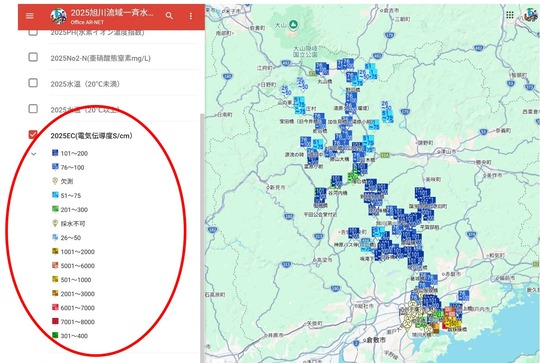Select the 2025EC(電気伝導度S/cm) layer title
This screenshot has width=540, height=363.
(91, 136)
